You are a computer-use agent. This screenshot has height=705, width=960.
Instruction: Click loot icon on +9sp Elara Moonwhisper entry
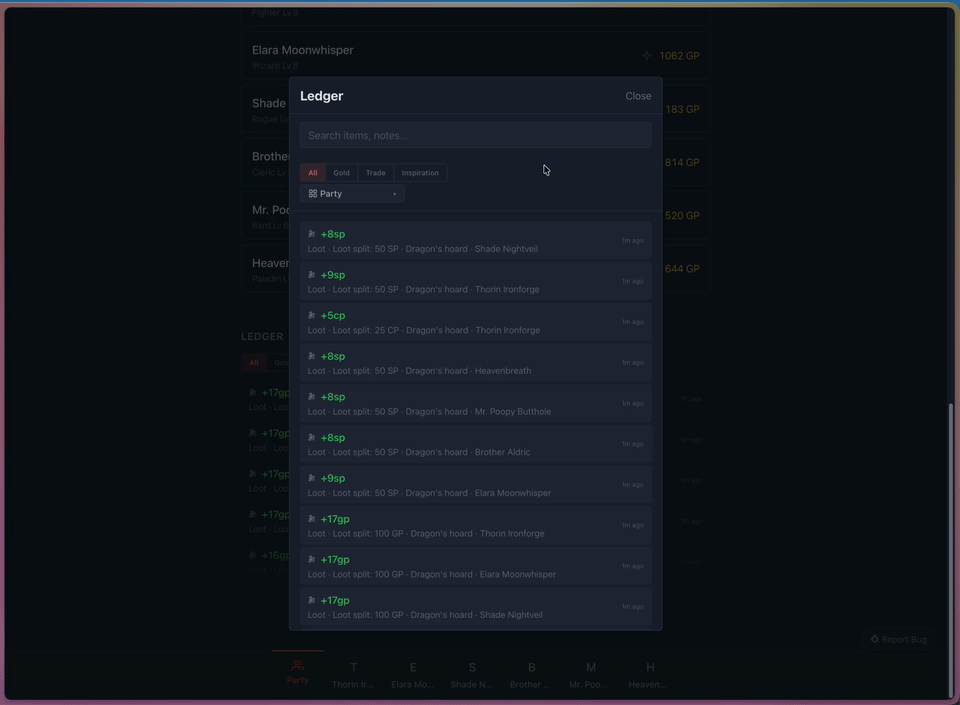click(312, 478)
